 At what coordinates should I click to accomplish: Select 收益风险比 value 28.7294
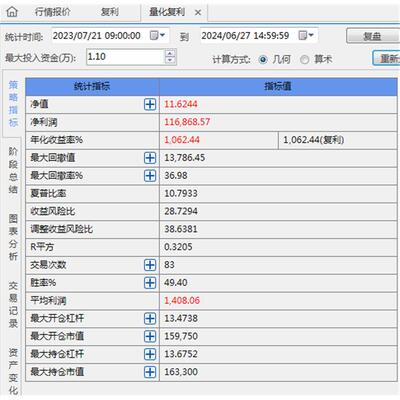[181, 211]
